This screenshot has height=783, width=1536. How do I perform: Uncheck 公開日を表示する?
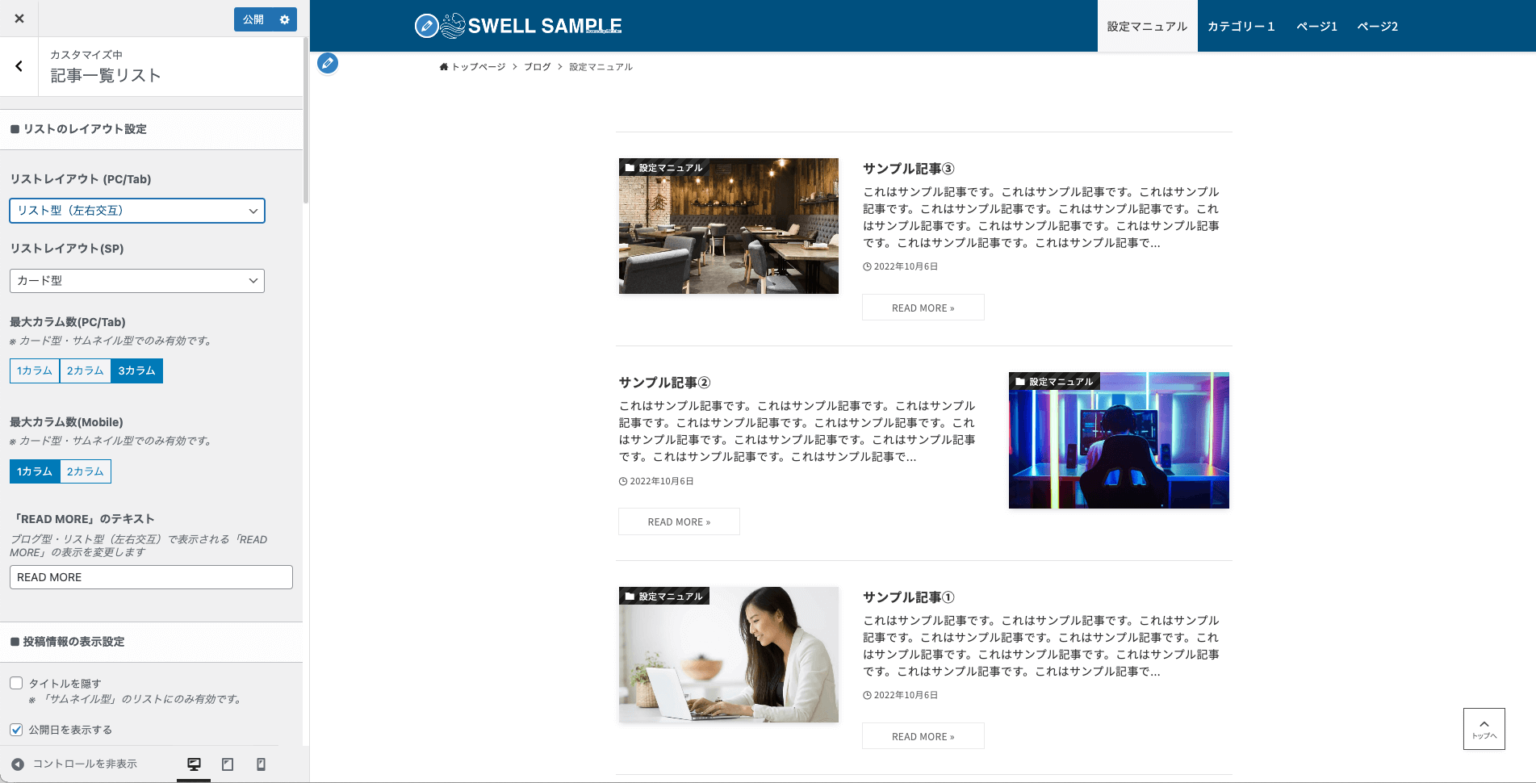15,729
